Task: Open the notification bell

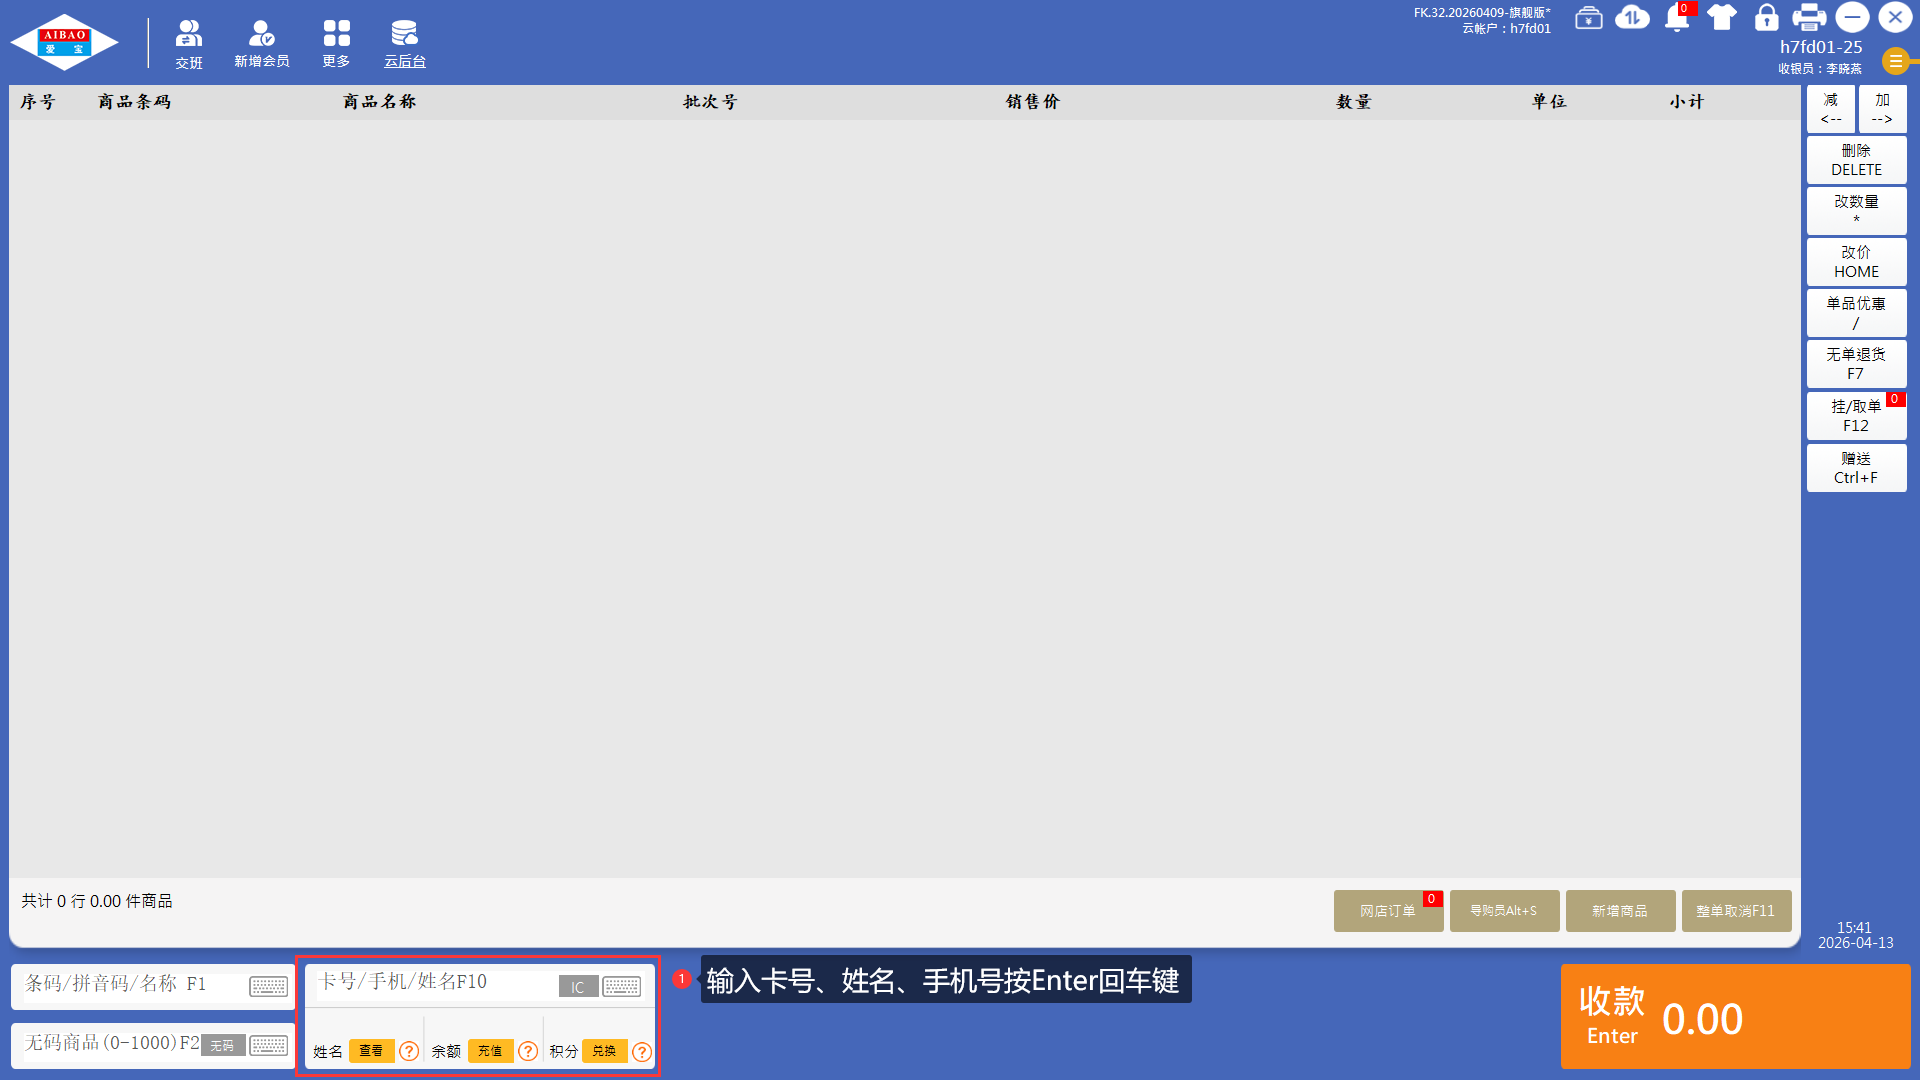Action: click(1677, 18)
